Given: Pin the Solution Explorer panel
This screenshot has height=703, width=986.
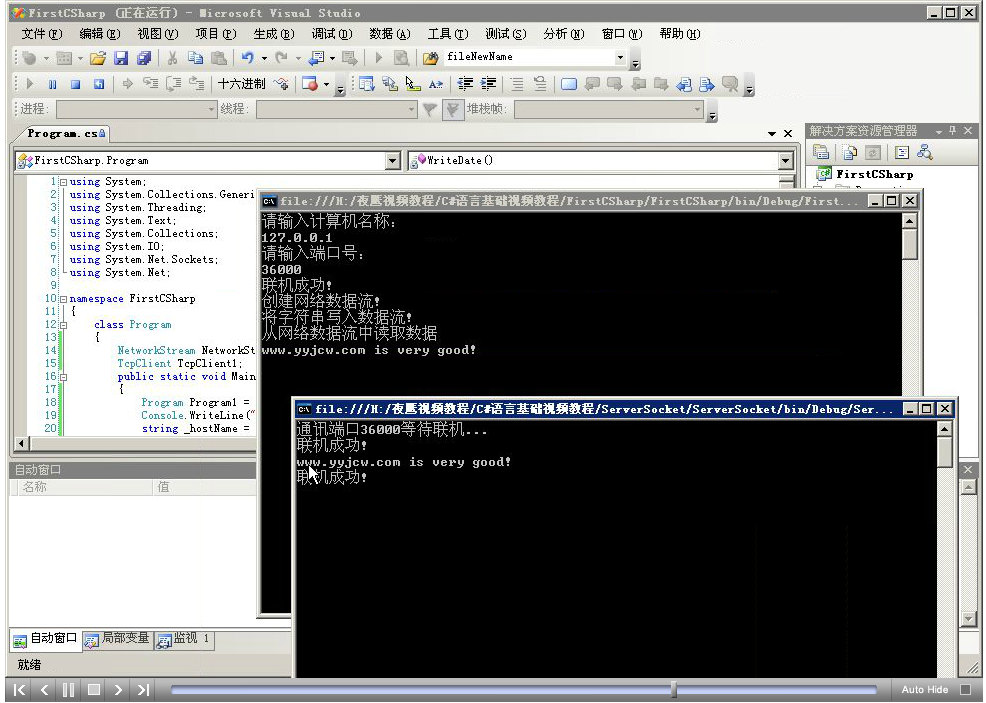Looking at the screenshot, I should point(953,131).
